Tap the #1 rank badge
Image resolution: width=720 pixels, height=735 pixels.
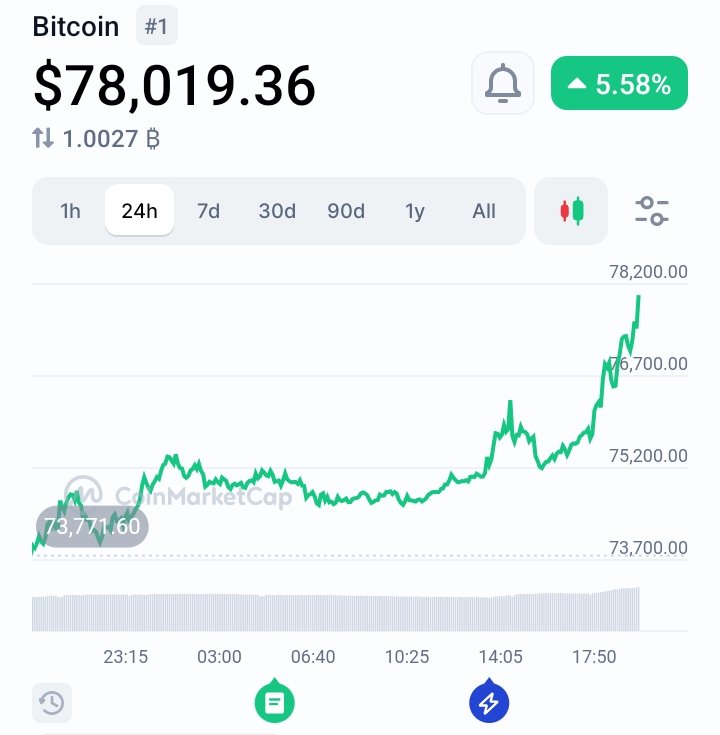tap(157, 26)
